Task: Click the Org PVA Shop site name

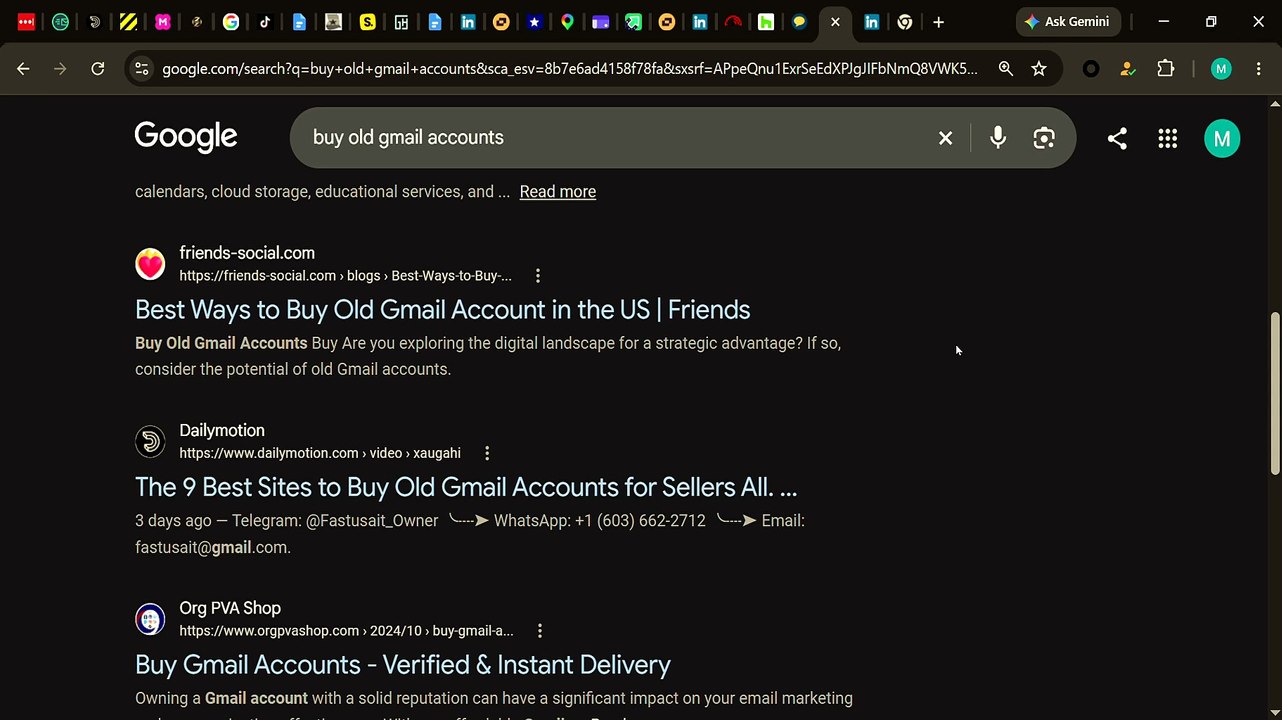Action: pos(230,608)
